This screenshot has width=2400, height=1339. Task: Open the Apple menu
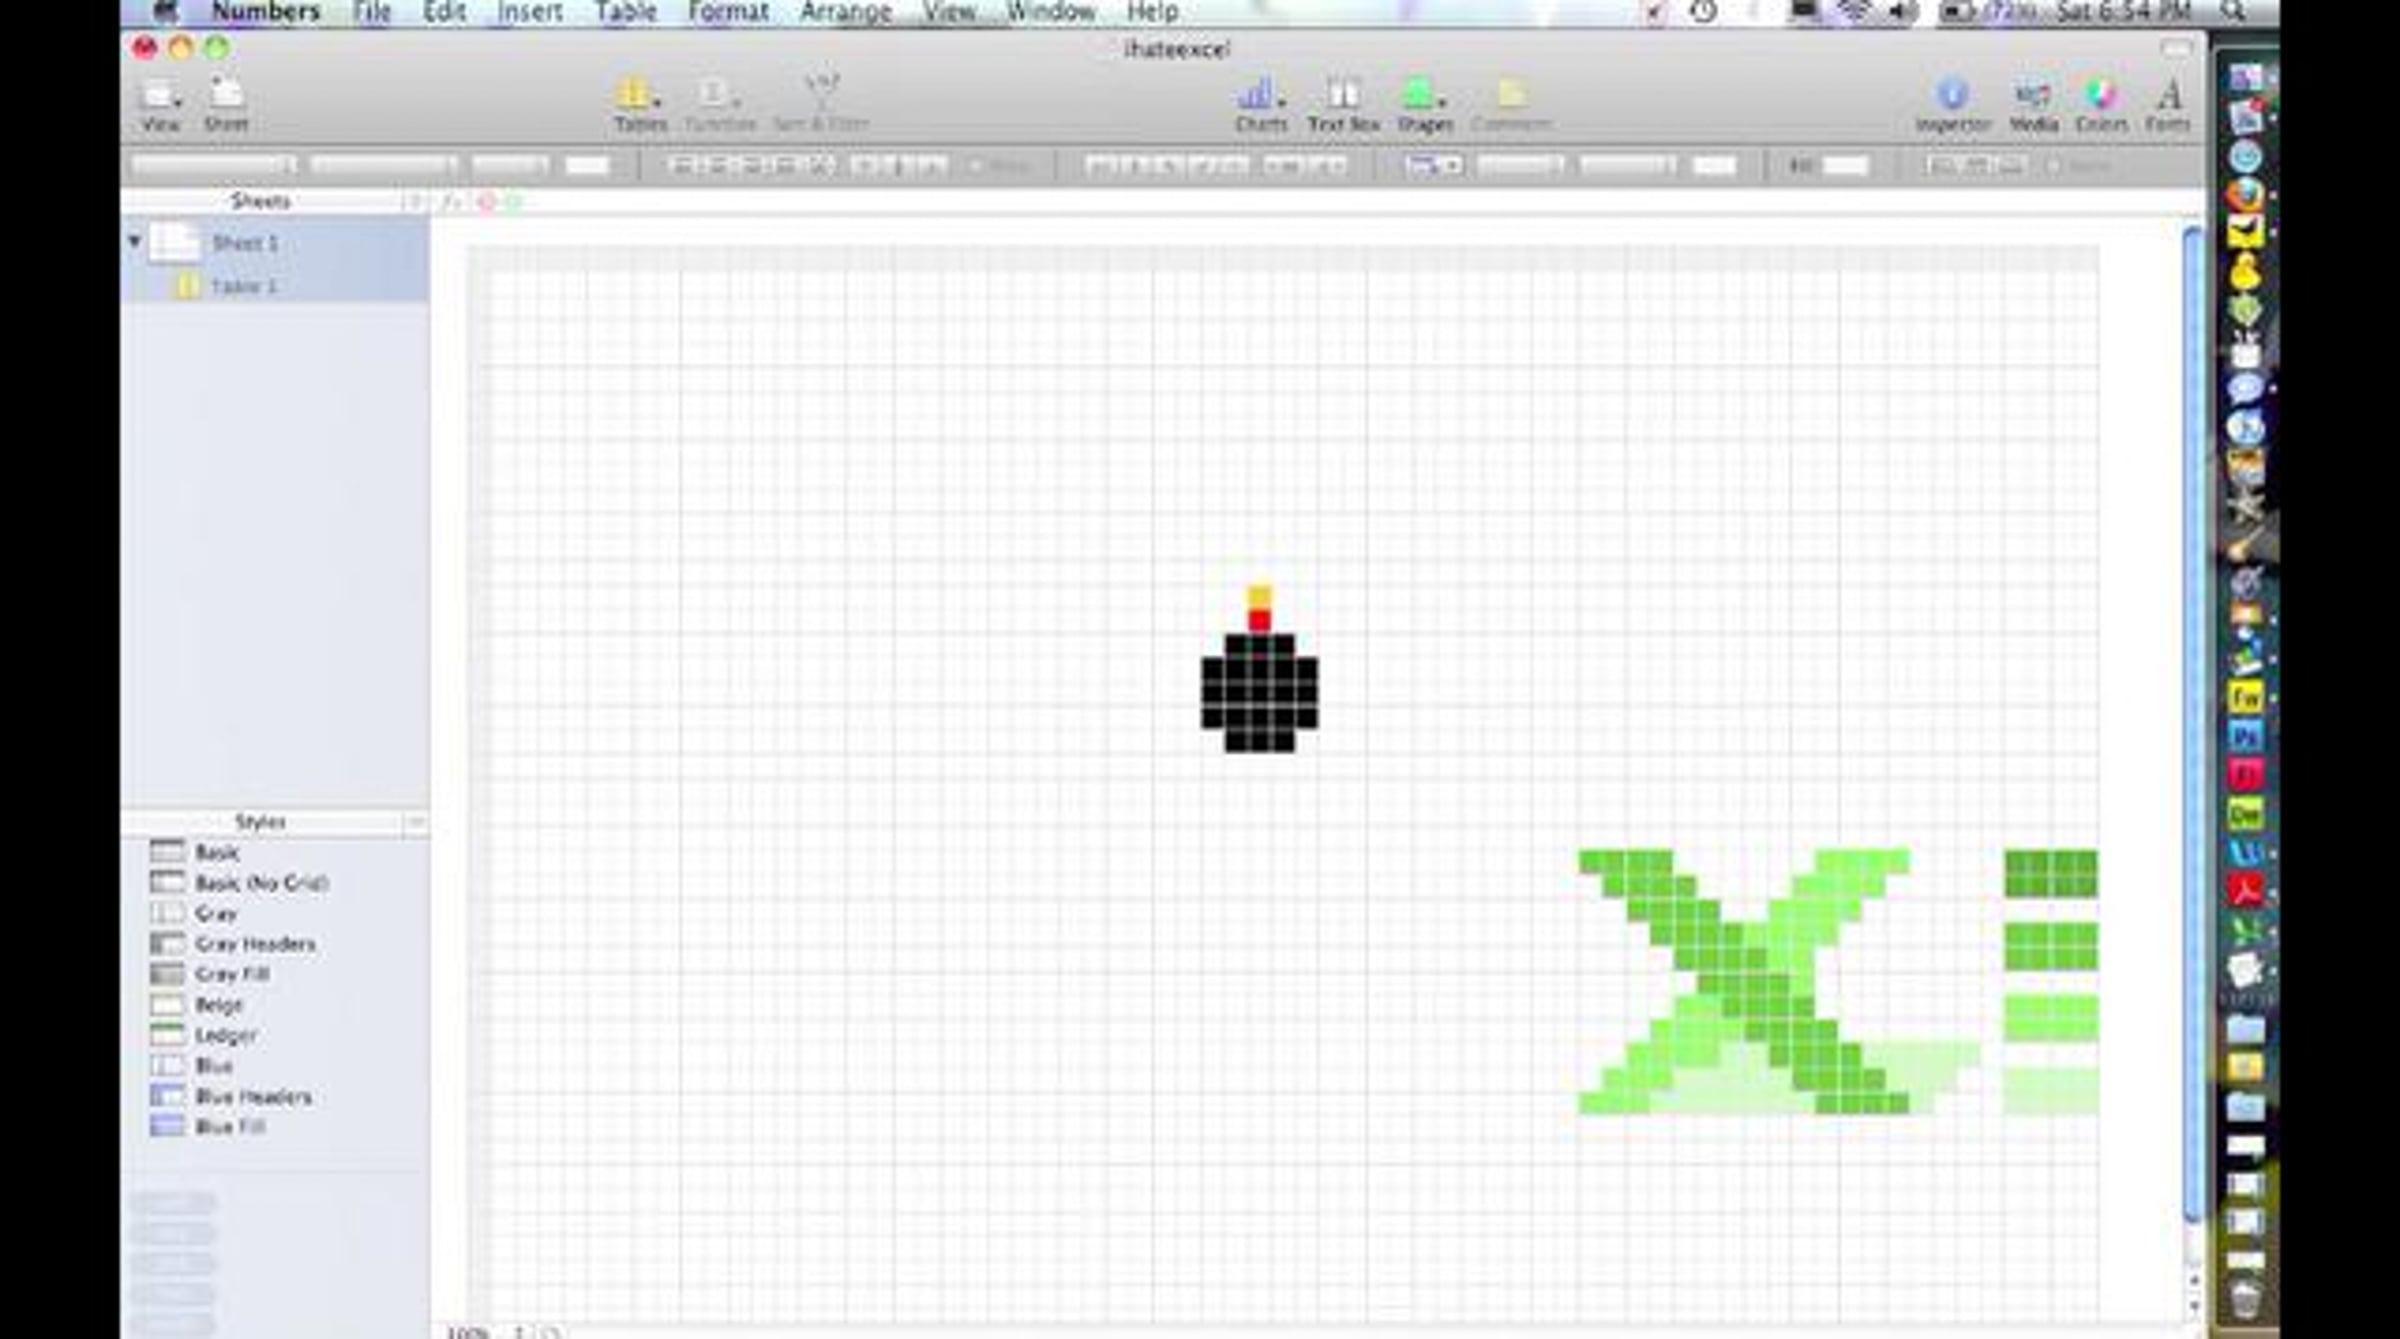click(166, 11)
